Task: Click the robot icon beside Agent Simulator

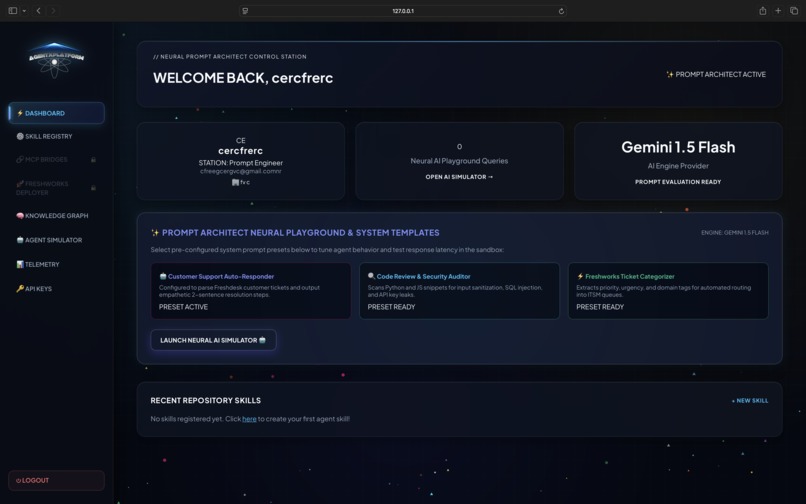Action: 20,240
